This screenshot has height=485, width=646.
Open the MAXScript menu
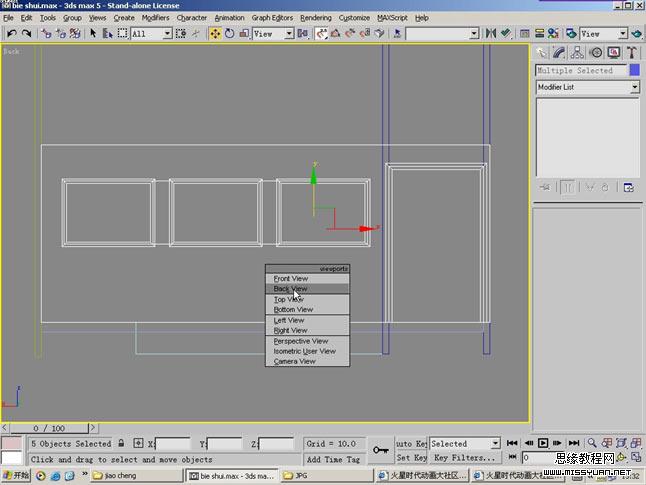tap(392, 18)
